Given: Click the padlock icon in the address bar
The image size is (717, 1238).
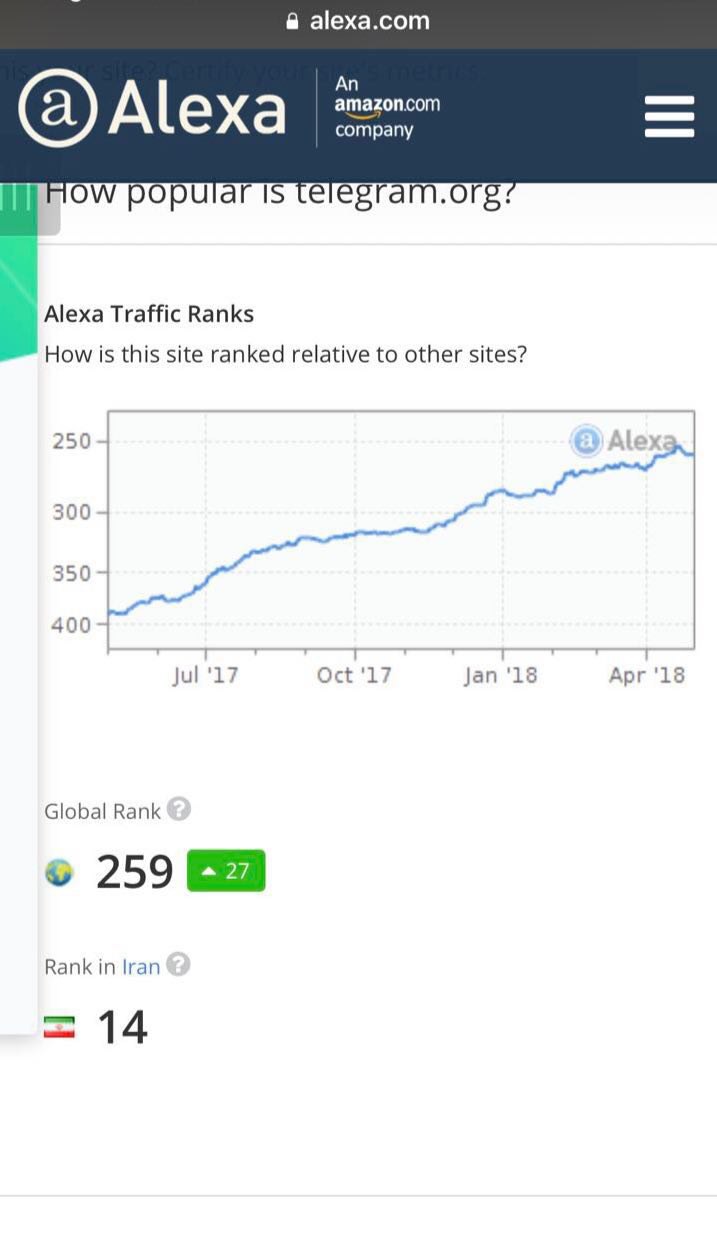Looking at the screenshot, I should [x=292, y=21].
